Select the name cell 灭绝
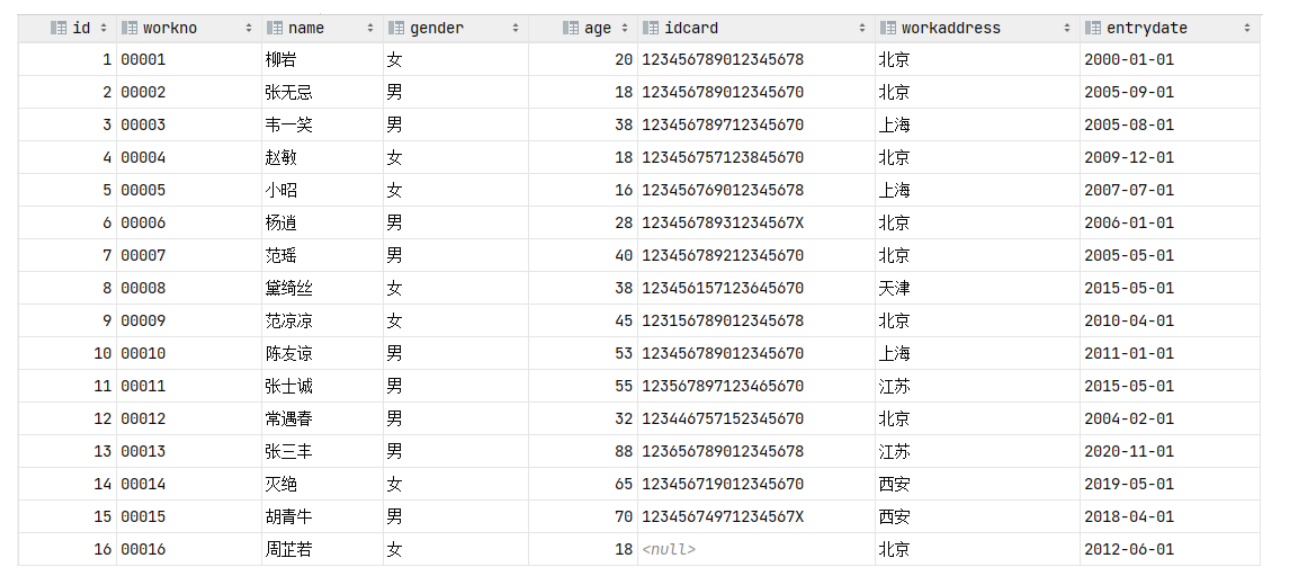Screen dimensions: 1301x583 tap(322, 484)
